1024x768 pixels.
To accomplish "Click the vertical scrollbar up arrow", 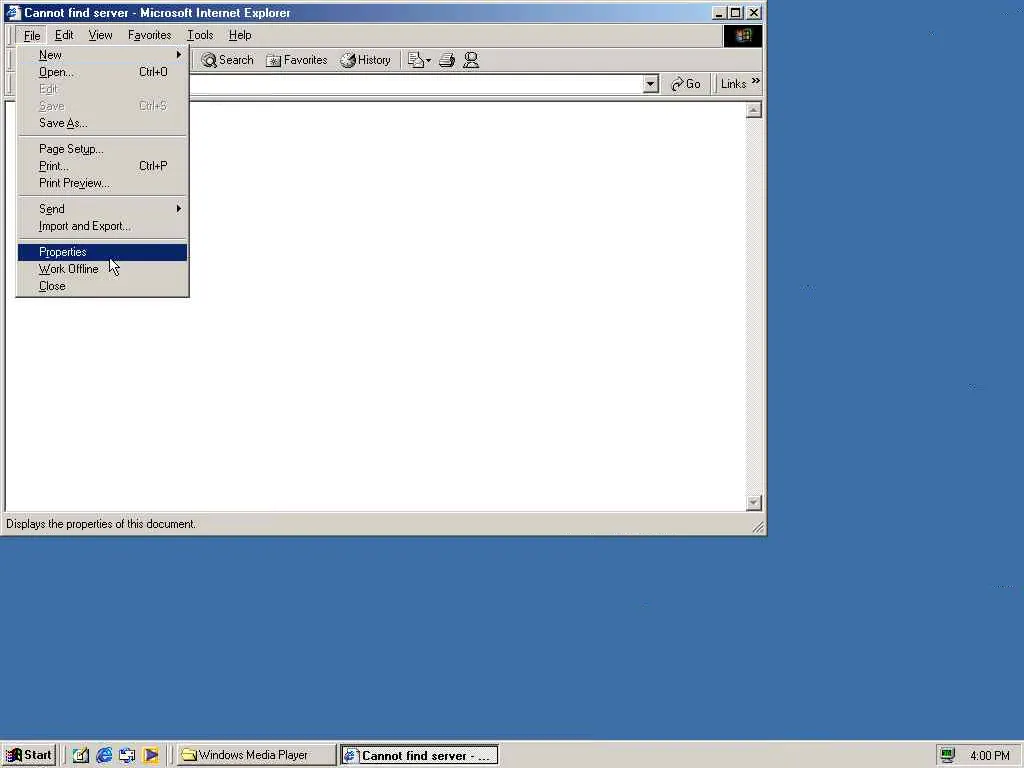I will coord(753,110).
